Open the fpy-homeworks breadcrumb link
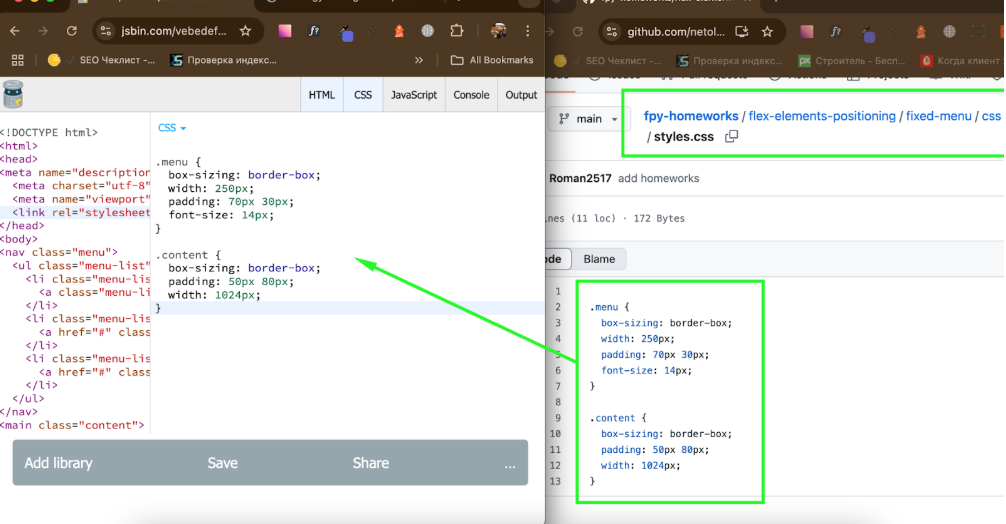The width and height of the screenshot is (1006, 524). point(691,116)
